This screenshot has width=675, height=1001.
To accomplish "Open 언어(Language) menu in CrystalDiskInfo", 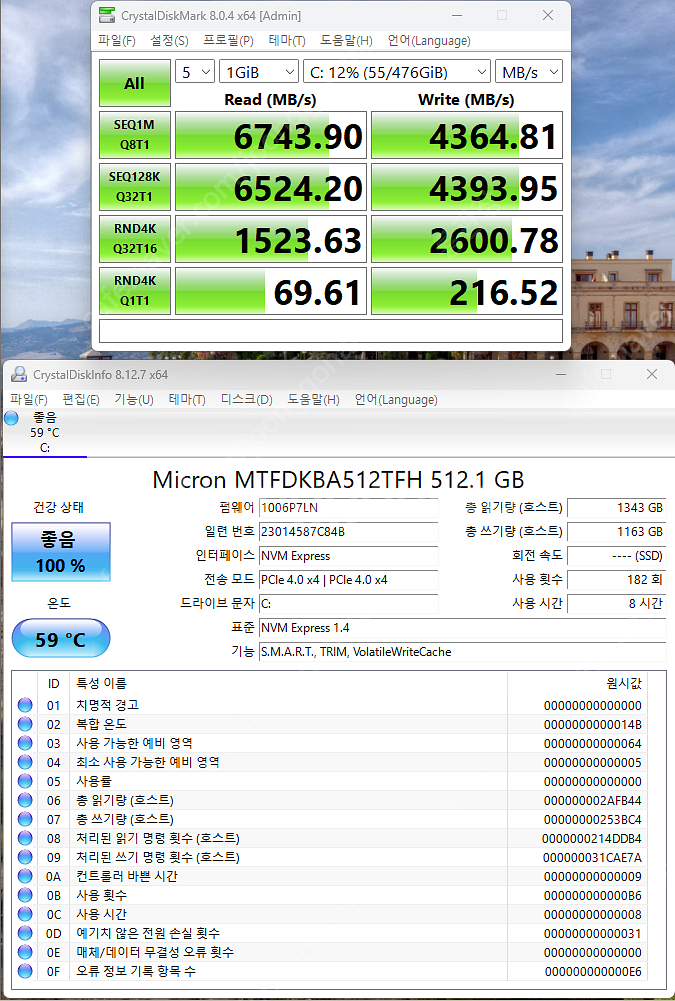I will 396,400.
